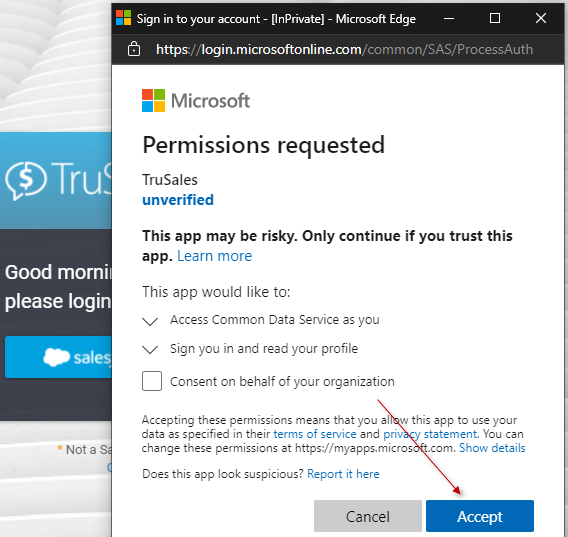The height and width of the screenshot is (537, 568).
Task: Click the TruSales dollar speech bubble logo
Action: [26, 179]
